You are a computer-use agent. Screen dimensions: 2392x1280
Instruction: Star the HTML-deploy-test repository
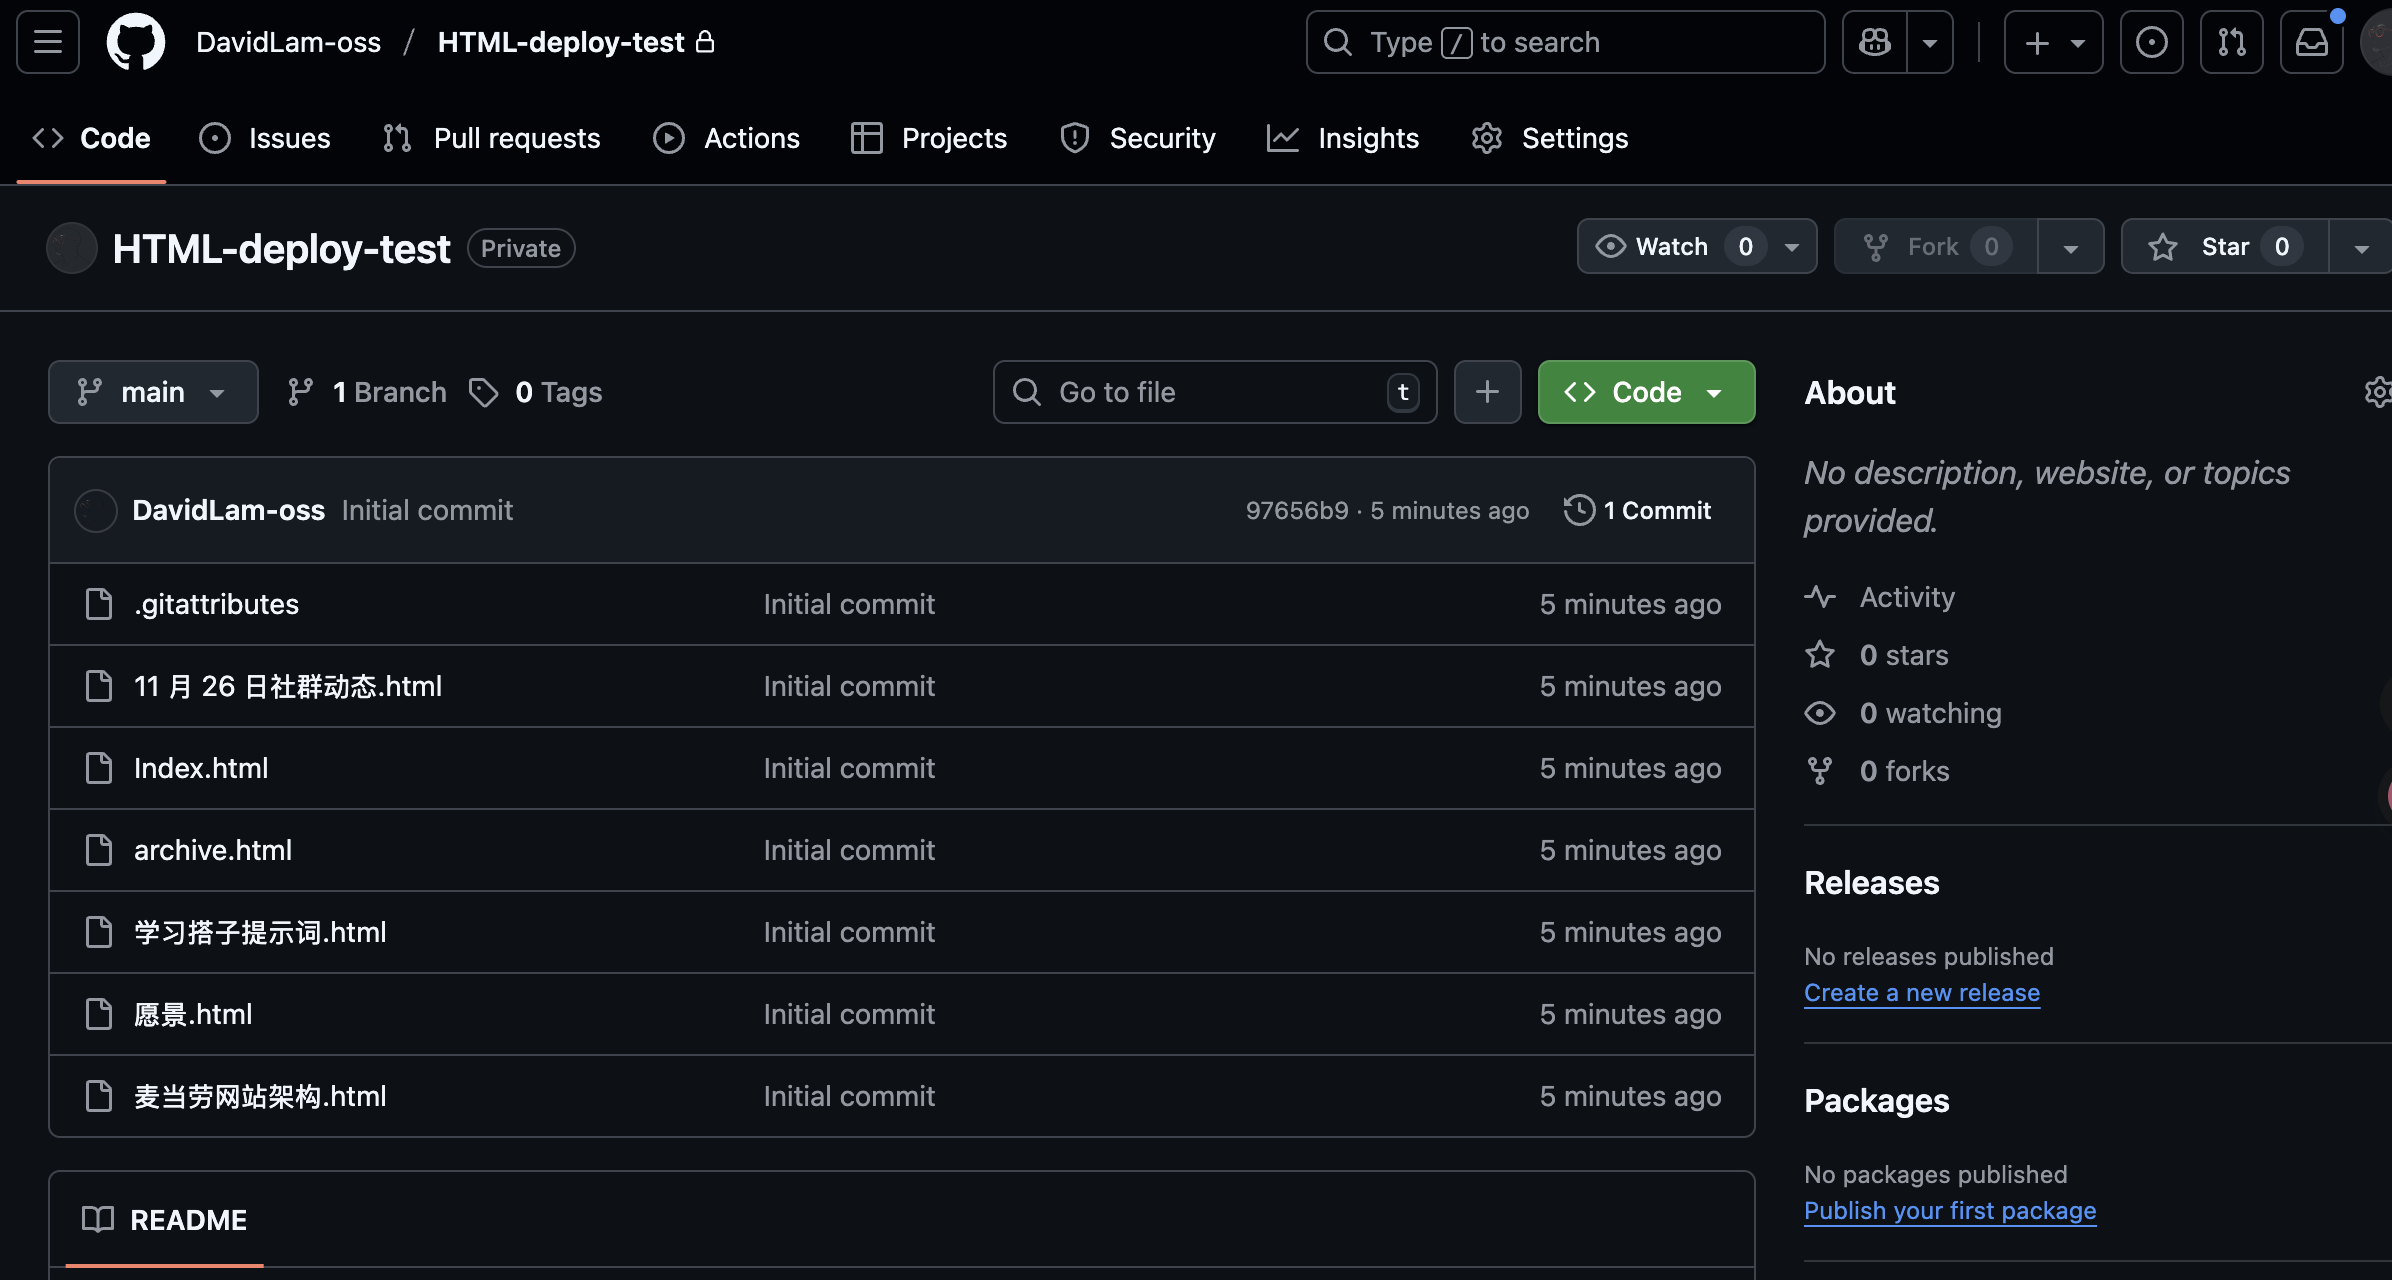click(x=2222, y=246)
